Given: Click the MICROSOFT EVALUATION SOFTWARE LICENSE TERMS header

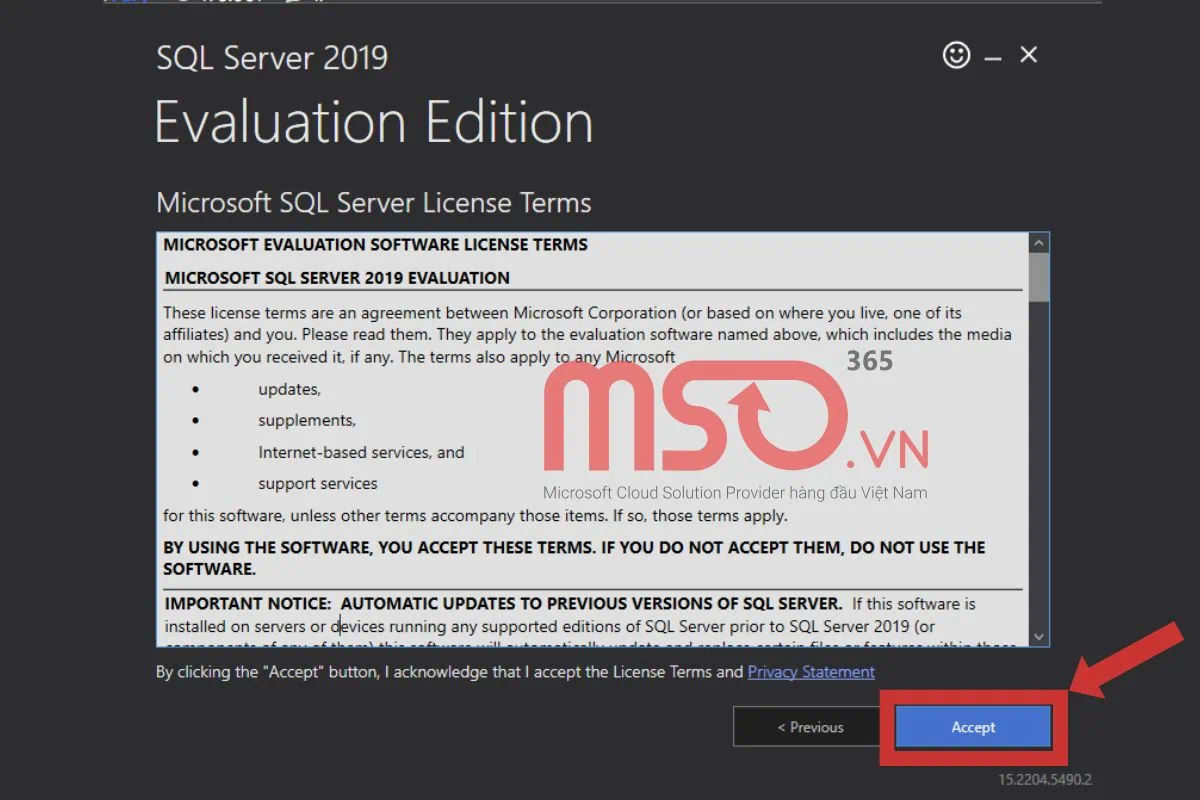Looking at the screenshot, I should (374, 244).
